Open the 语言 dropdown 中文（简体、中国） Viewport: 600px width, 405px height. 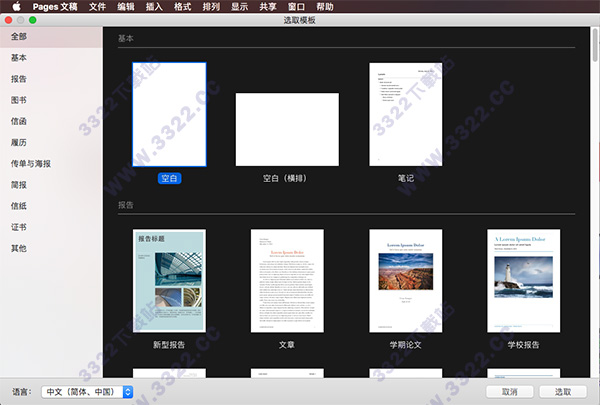pyautogui.click(x=87, y=392)
